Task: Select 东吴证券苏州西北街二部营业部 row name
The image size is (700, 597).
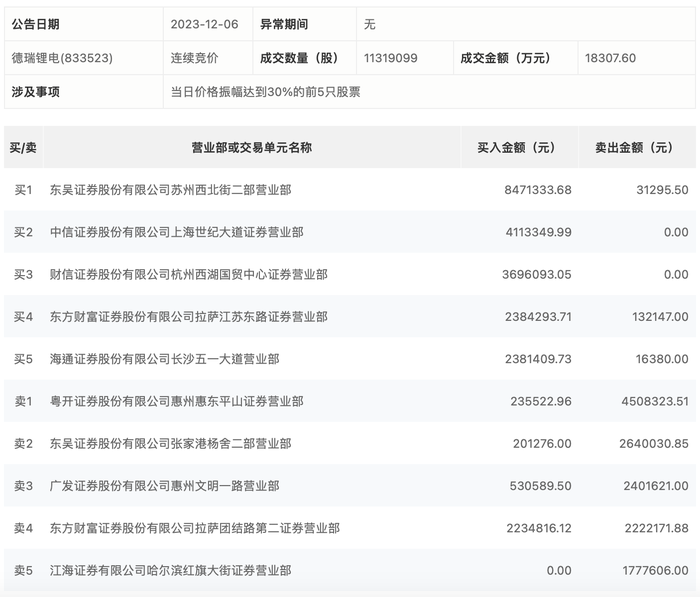Action: point(171,190)
